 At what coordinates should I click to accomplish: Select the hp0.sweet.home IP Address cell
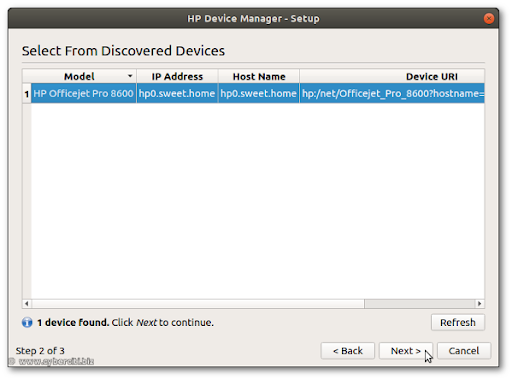point(177,93)
